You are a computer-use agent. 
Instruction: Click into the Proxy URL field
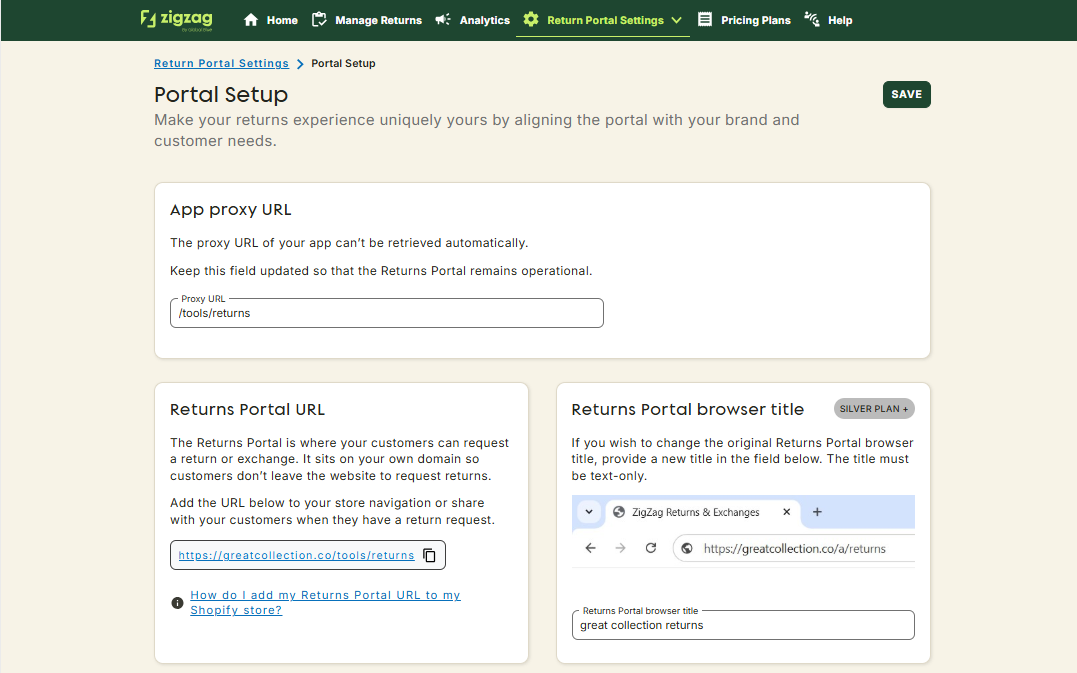(386, 313)
